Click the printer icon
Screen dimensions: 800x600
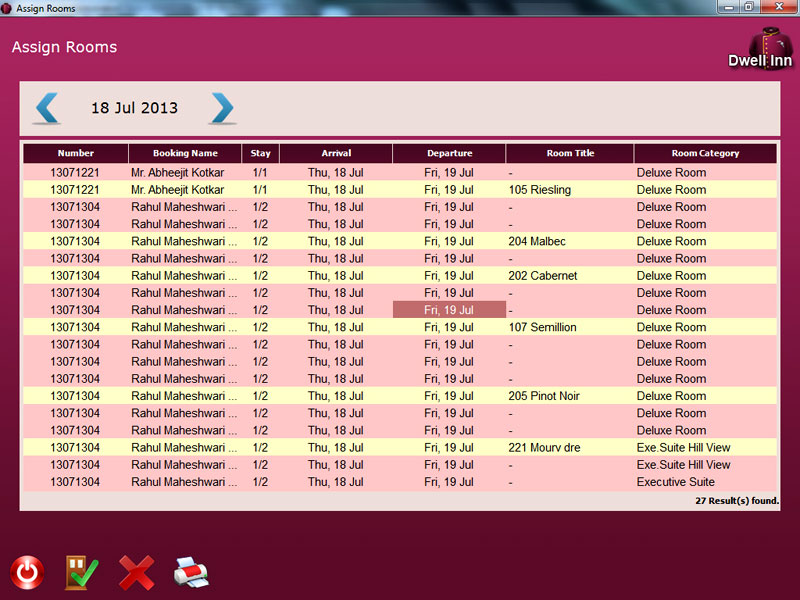coord(191,572)
